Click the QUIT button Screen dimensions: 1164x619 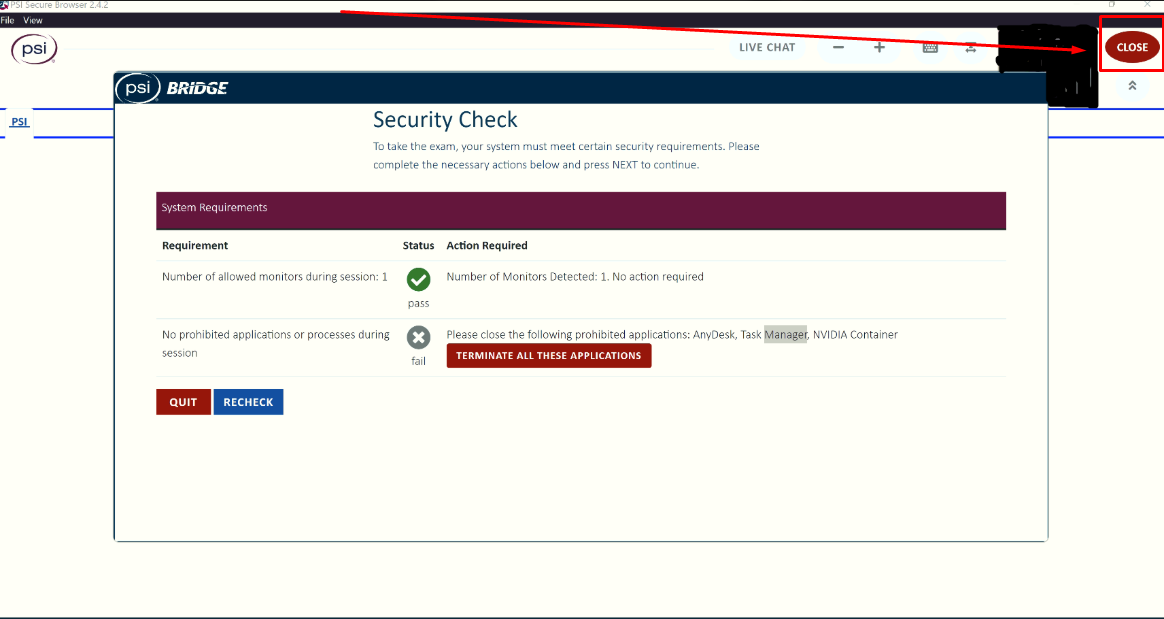pyautogui.click(x=183, y=402)
